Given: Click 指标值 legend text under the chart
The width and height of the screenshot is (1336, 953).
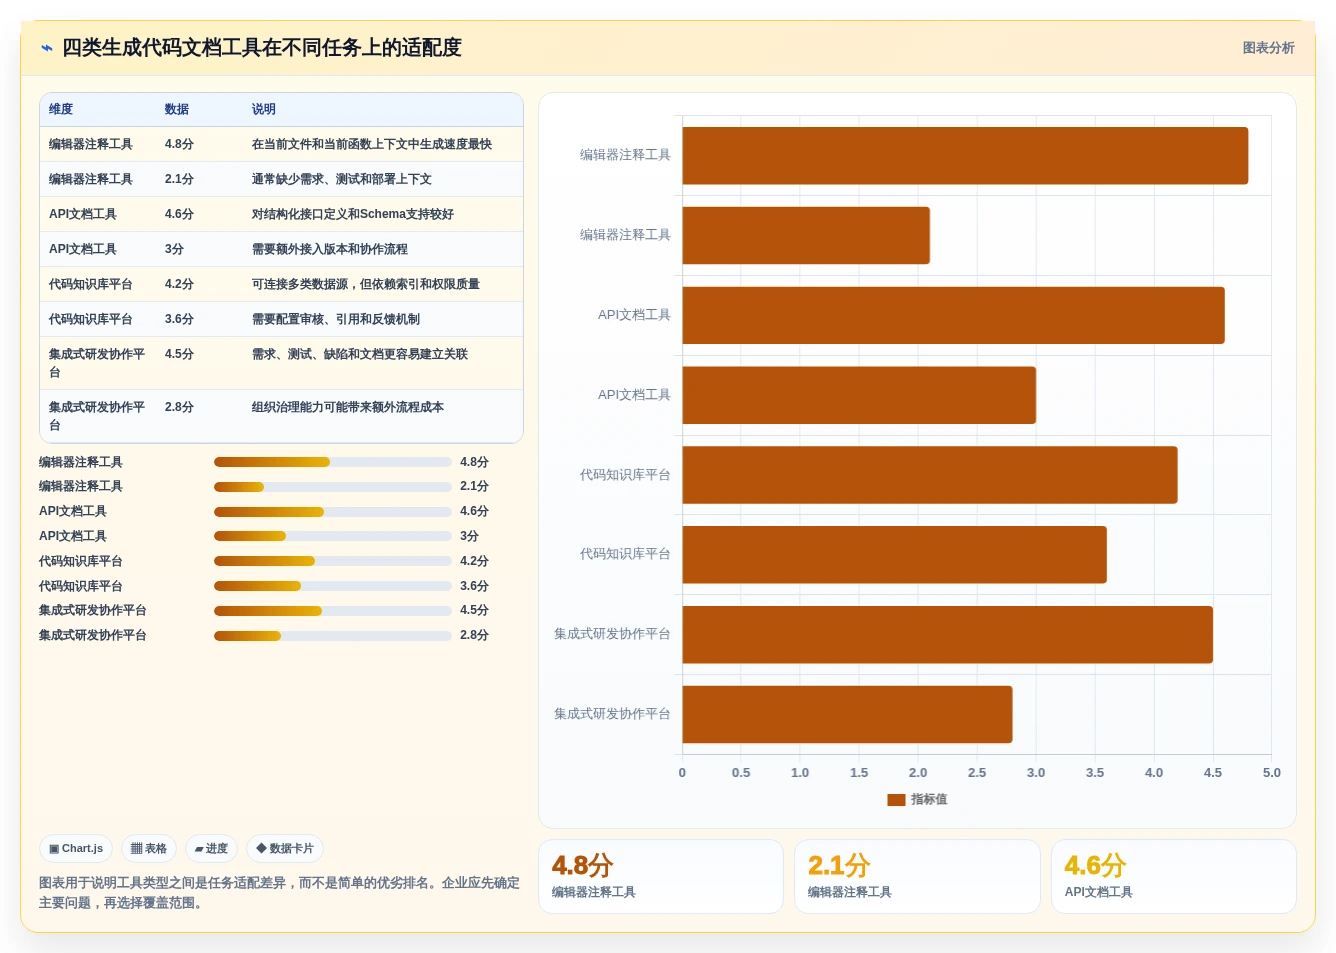Looking at the screenshot, I should [929, 800].
